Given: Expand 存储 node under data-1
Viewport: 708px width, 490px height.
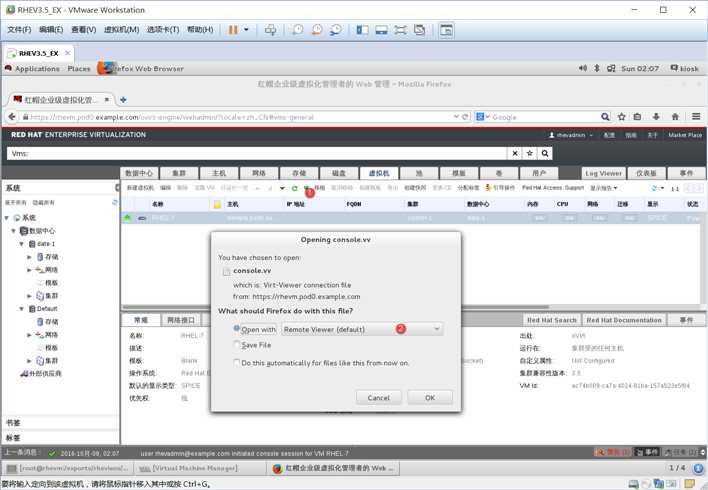Looking at the screenshot, I should point(29,257).
